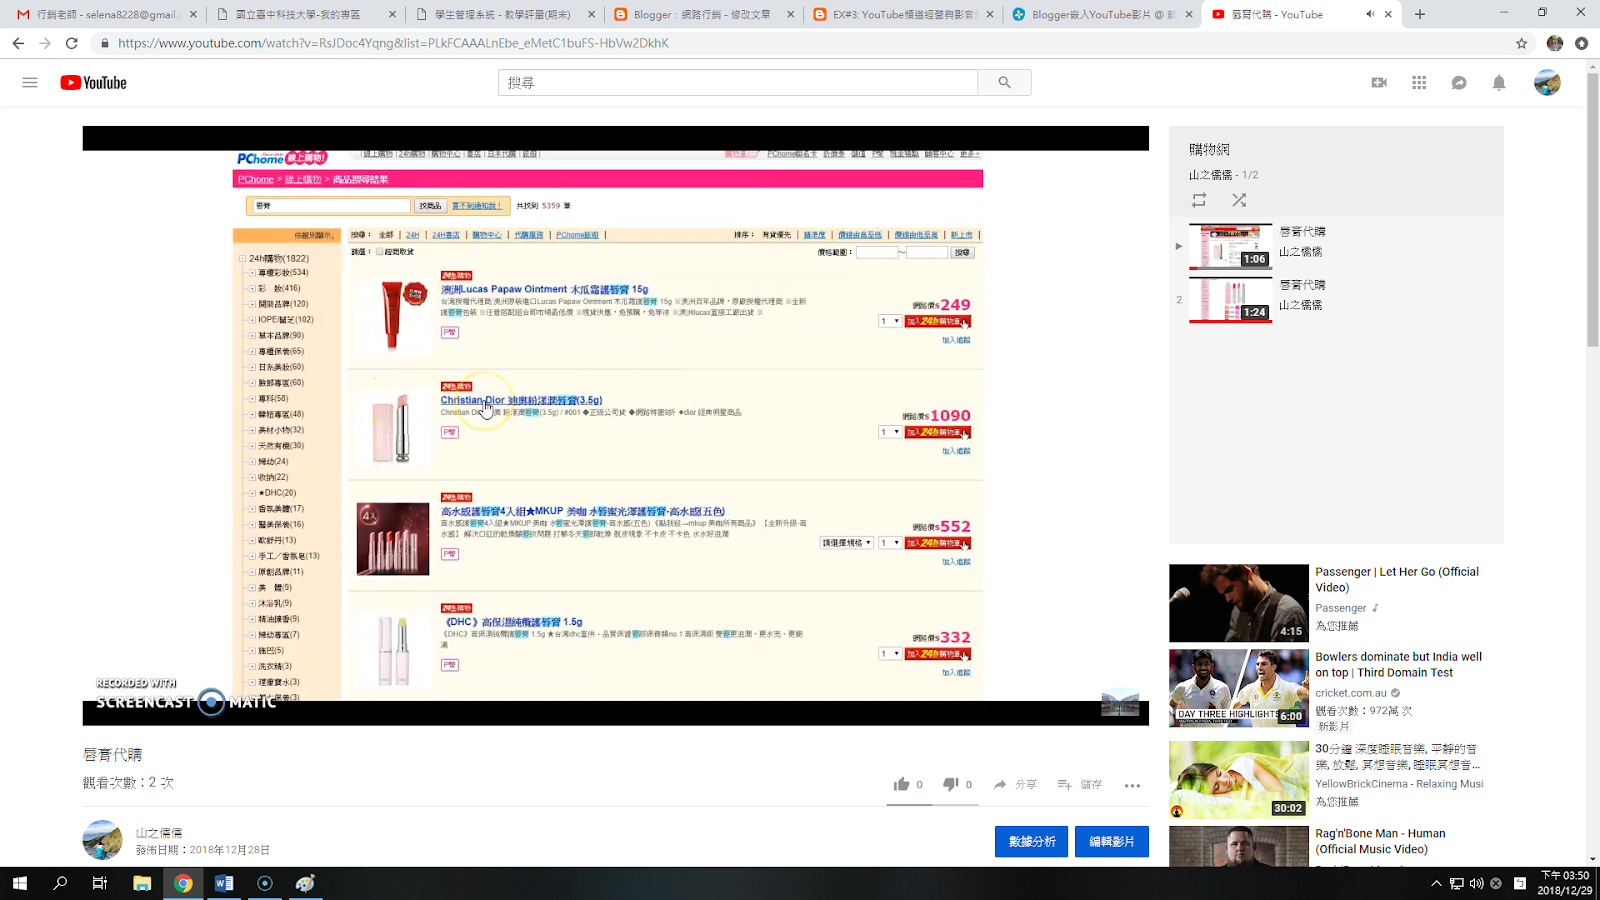The image size is (1600, 900).
Task: Click the 購物網 playlist title
Action: coord(1209,149)
